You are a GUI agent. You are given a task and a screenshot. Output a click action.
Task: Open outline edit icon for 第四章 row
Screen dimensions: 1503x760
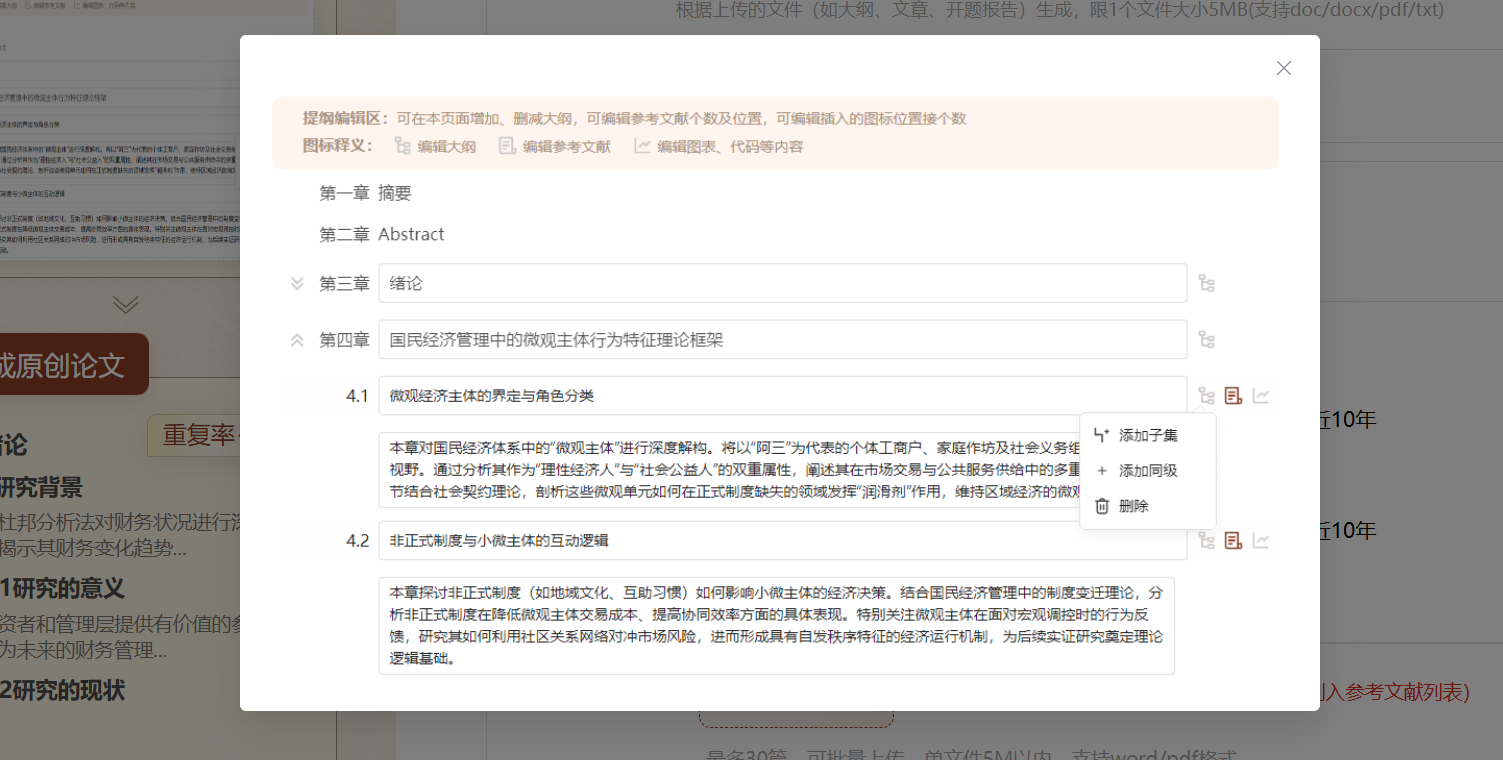(x=1207, y=340)
